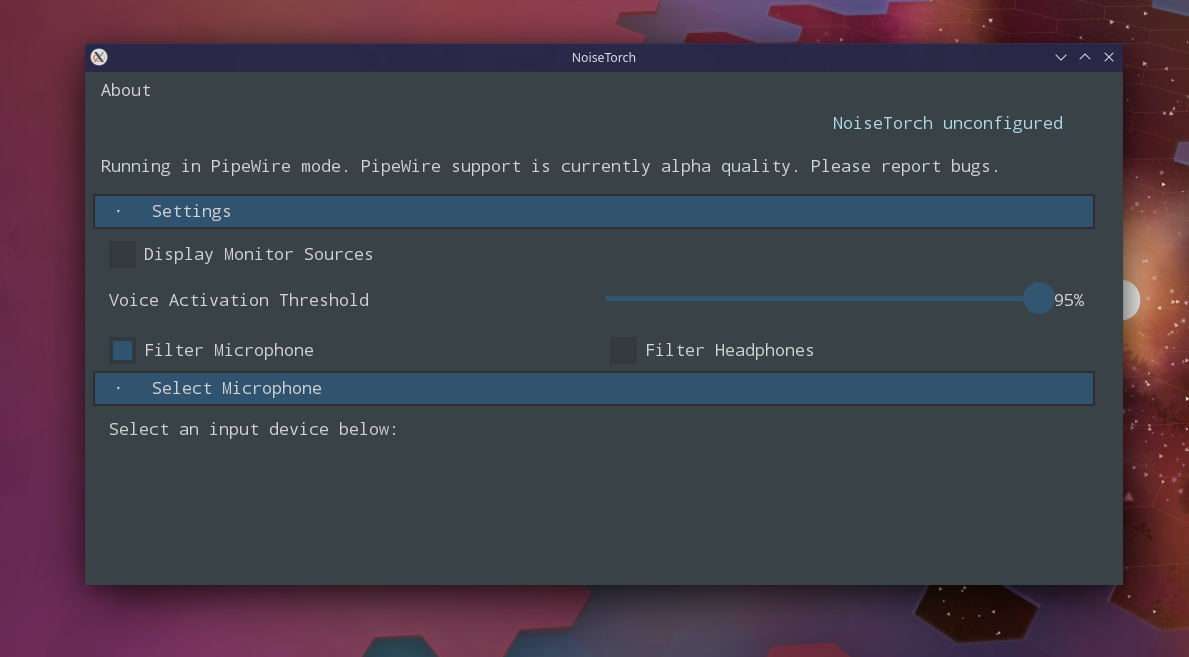Expand the window shade chevron control
Screen dimensions: 1189x657
click(x=1061, y=57)
